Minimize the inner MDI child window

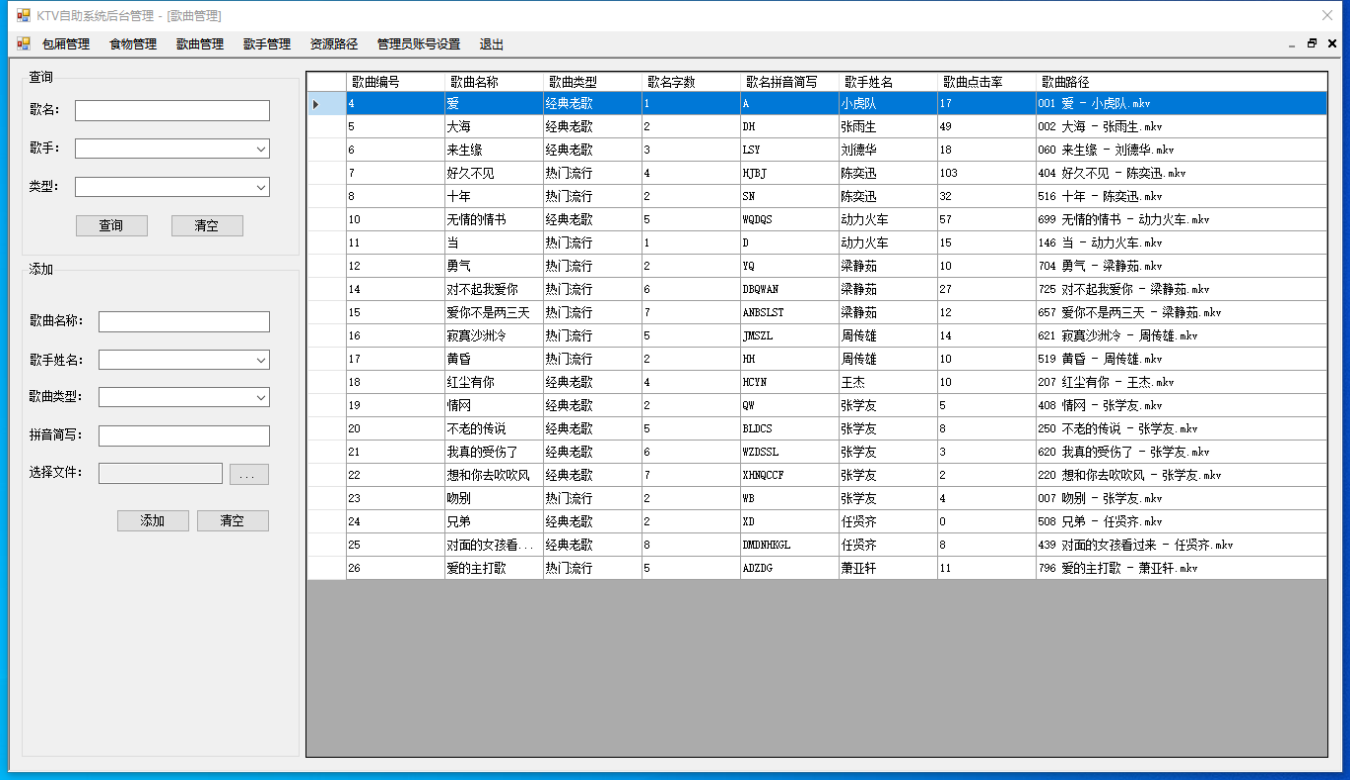[1292, 44]
